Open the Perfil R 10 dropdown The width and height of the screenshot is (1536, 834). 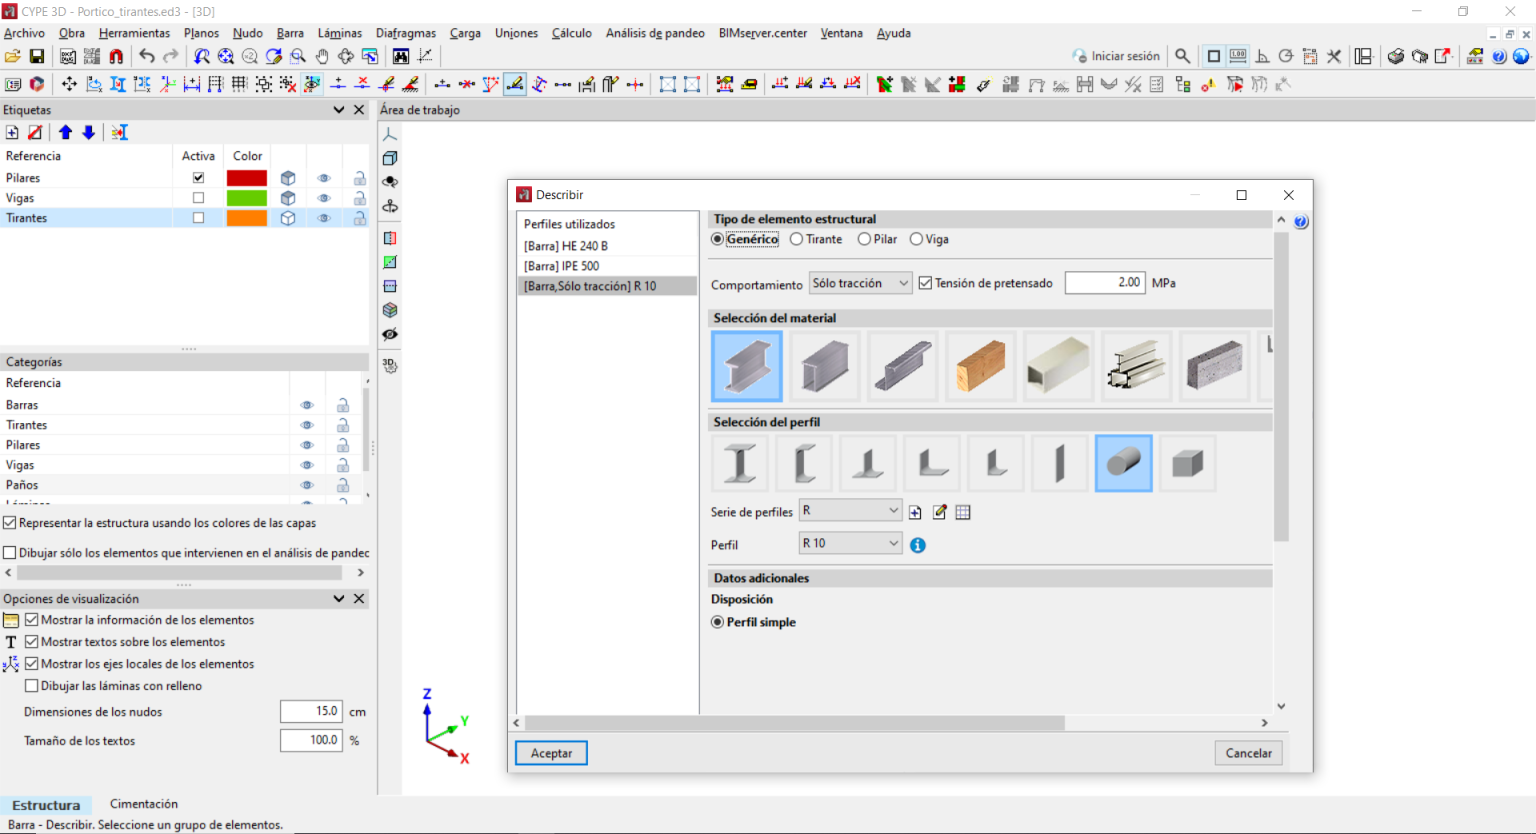[851, 543]
